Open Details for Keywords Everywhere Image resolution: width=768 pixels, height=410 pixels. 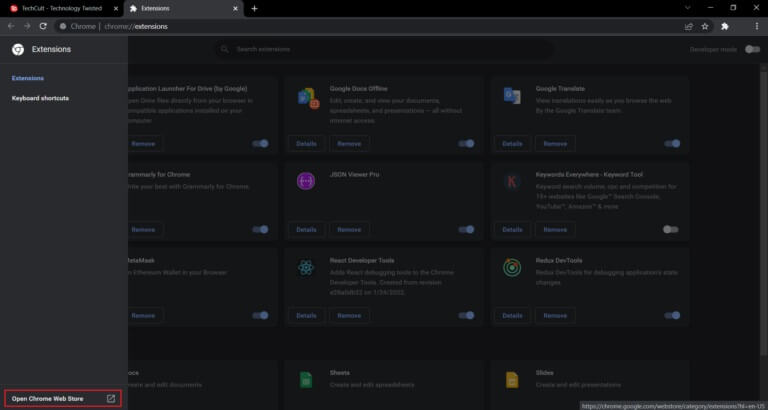point(512,229)
